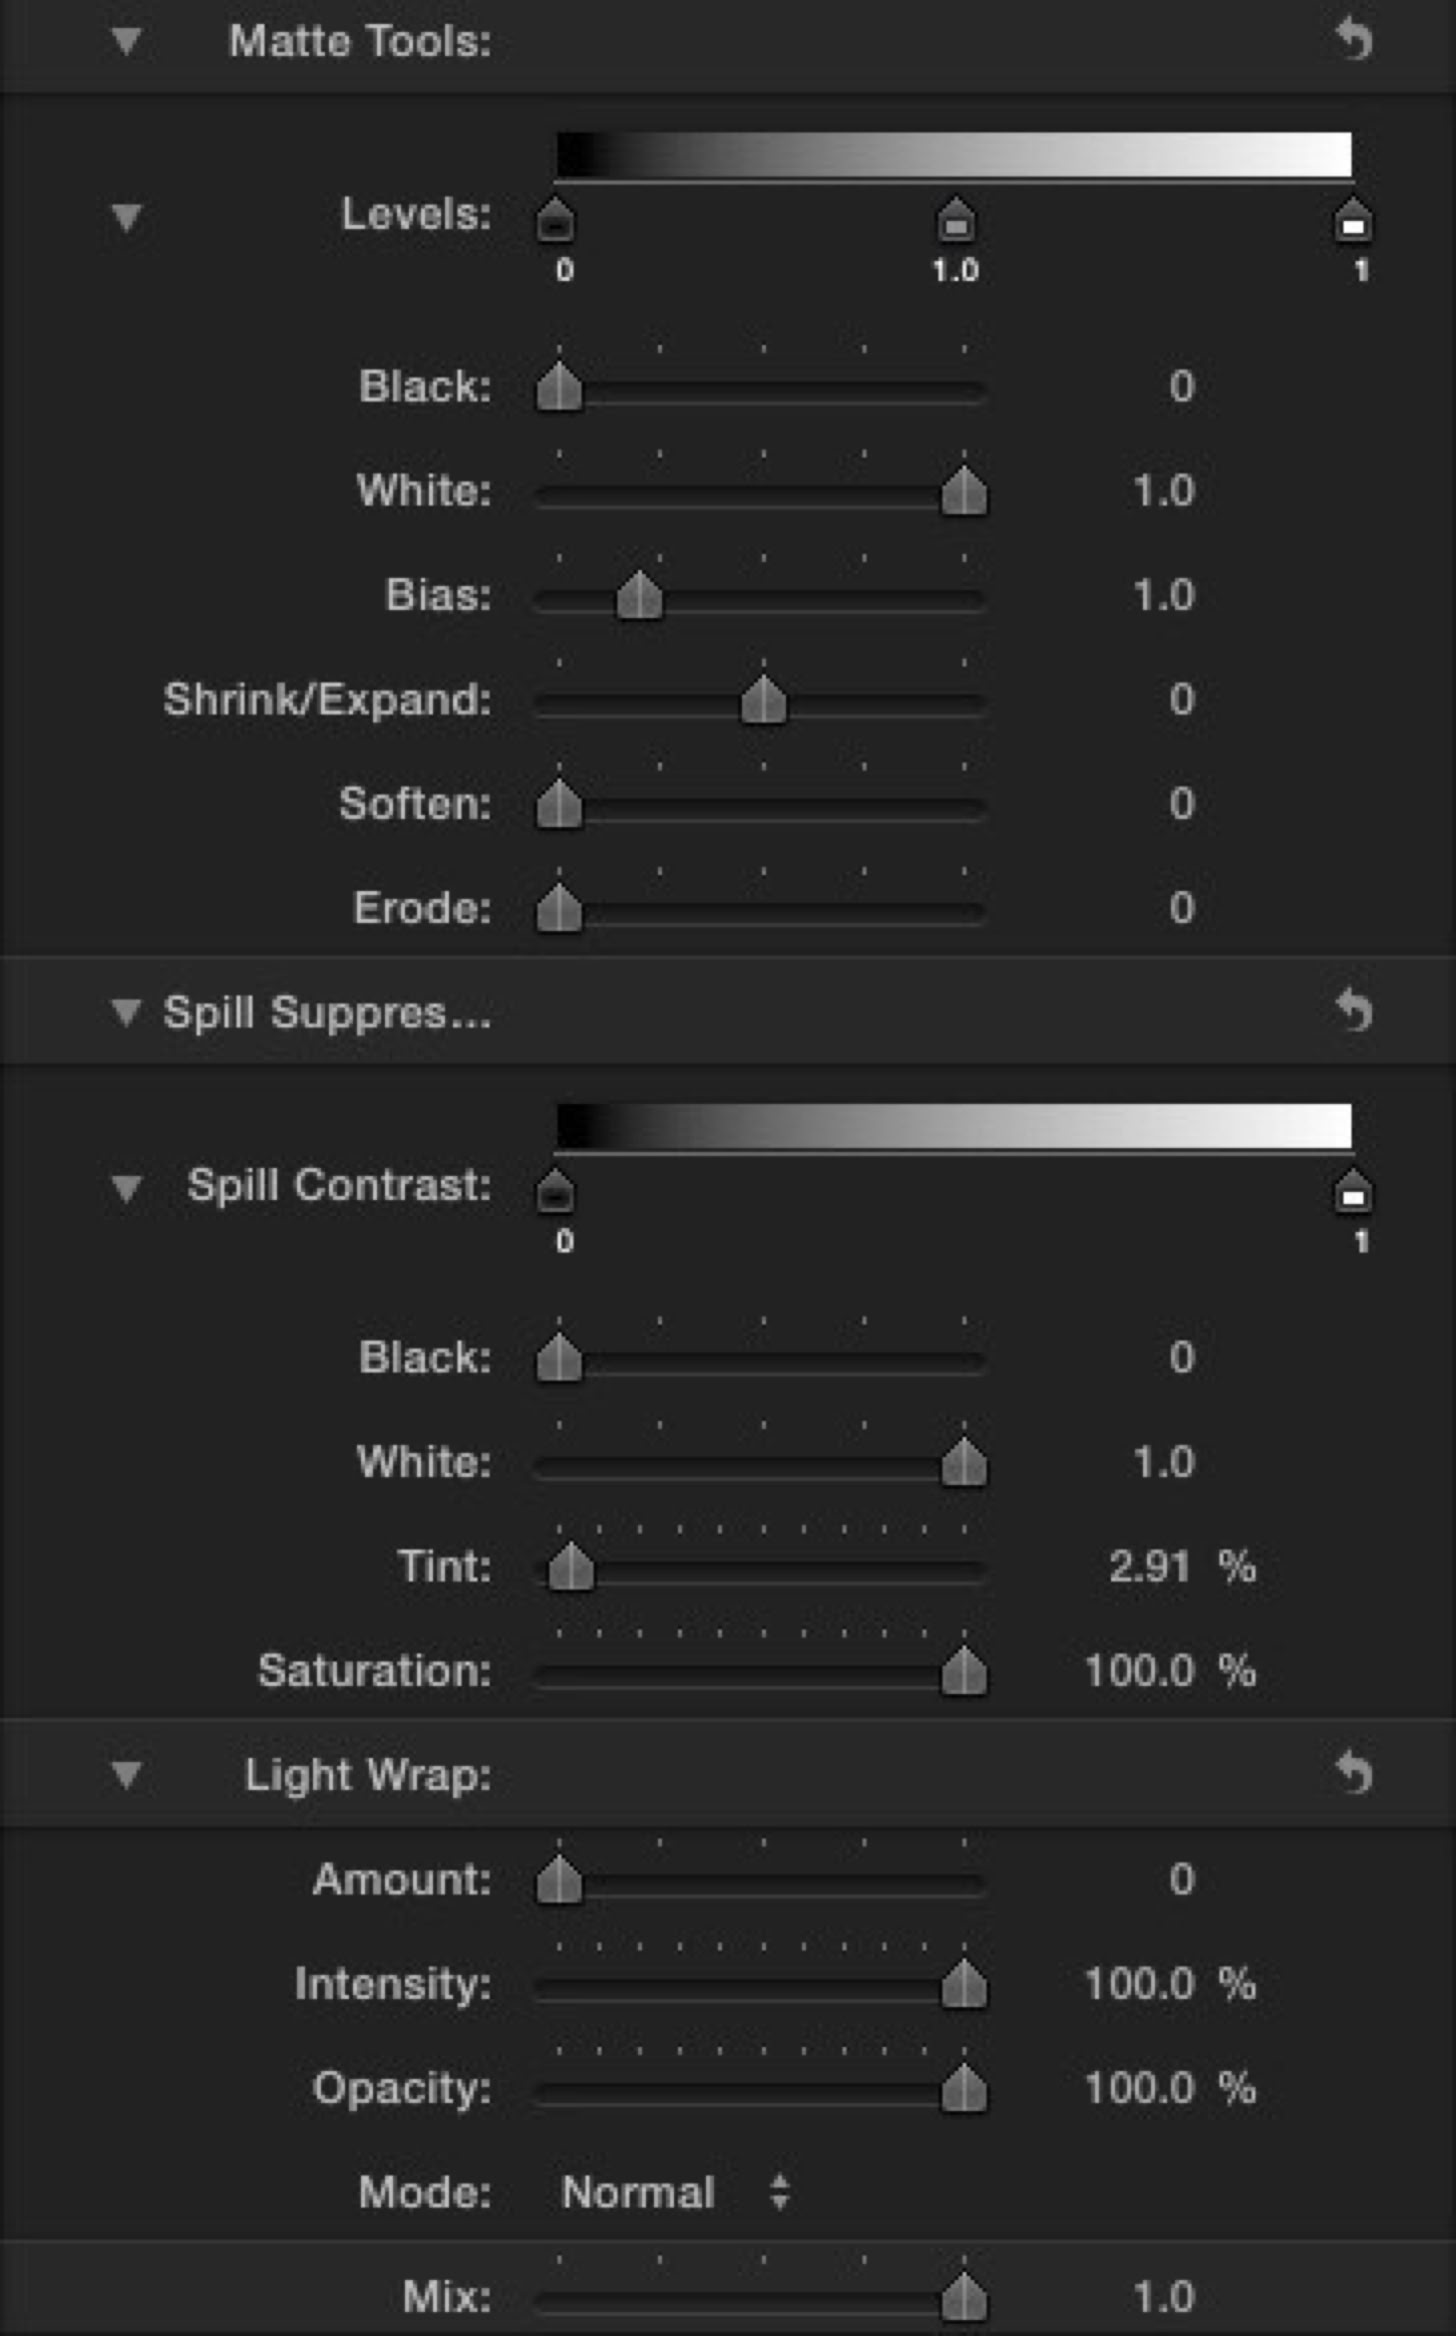Collapse the Levels disclosure triangle
Image resolution: width=1456 pixels, height=2336 pixels.
126,216
